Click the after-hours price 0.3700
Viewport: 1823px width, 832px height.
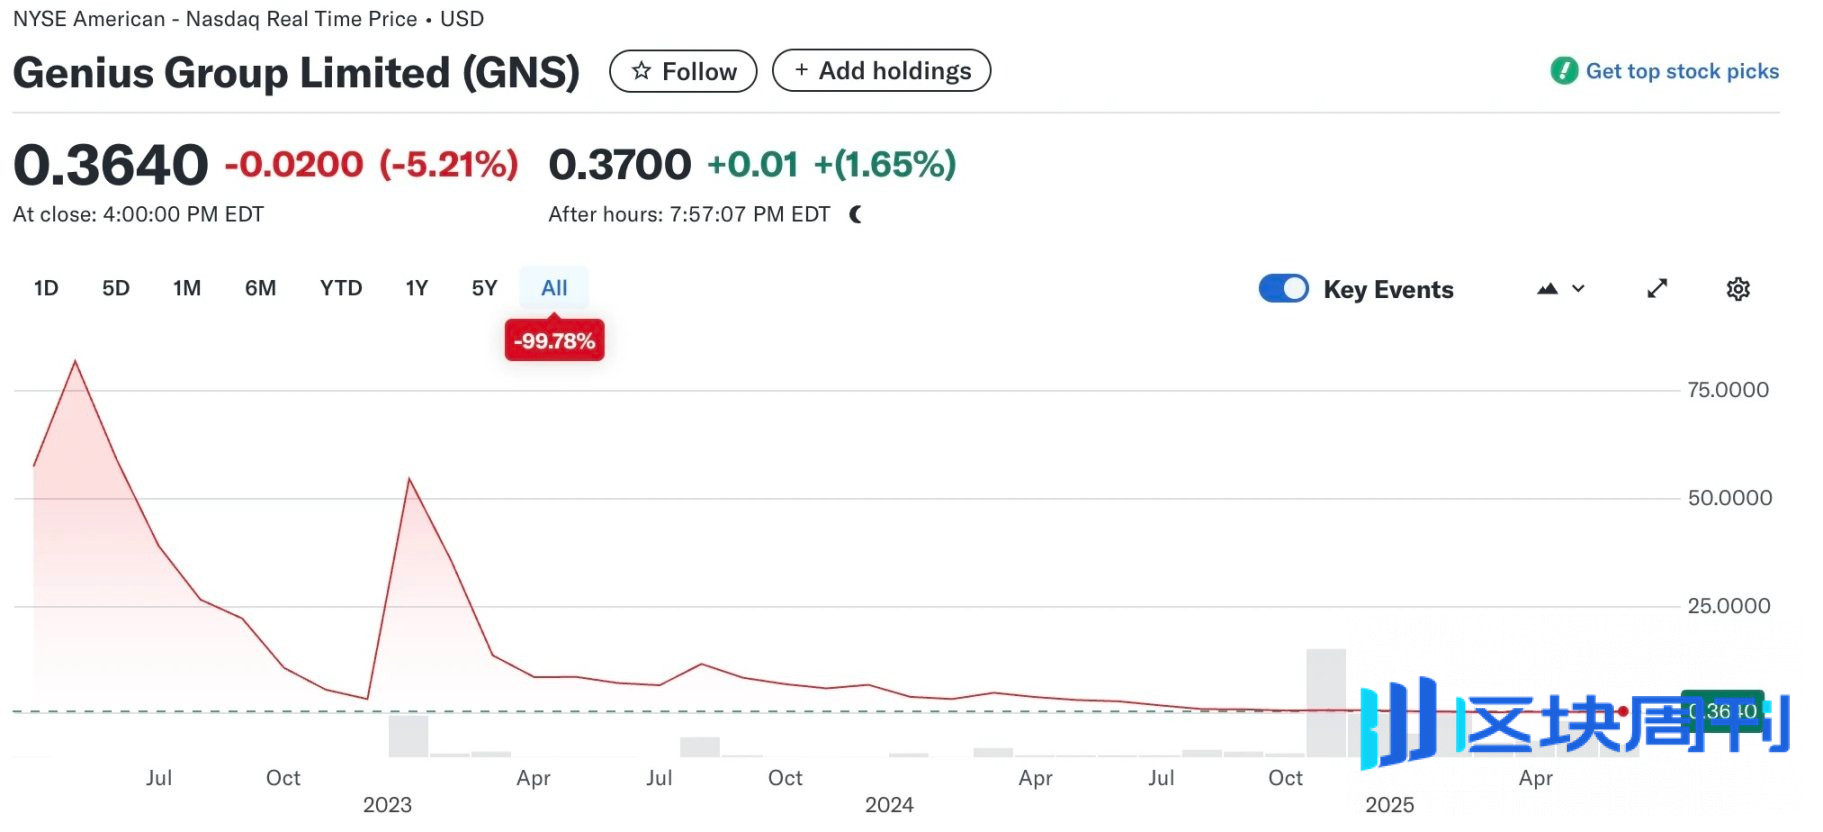click(x=620, y=164)
